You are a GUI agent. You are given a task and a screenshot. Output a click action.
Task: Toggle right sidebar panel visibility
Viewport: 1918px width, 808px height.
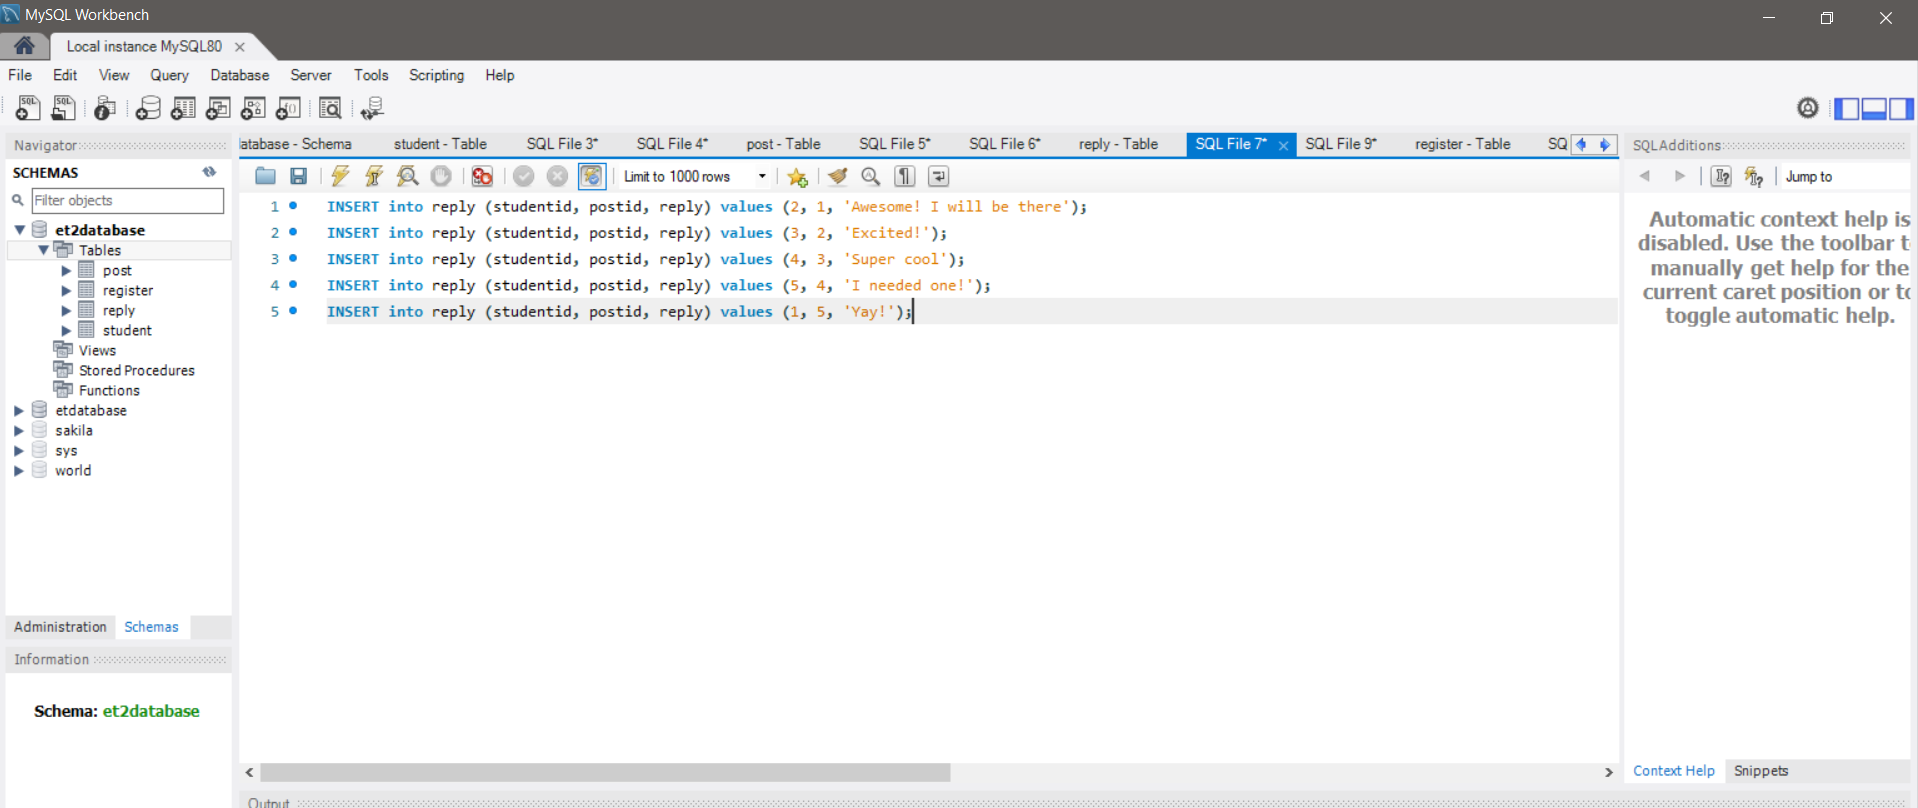(1901, 108)
